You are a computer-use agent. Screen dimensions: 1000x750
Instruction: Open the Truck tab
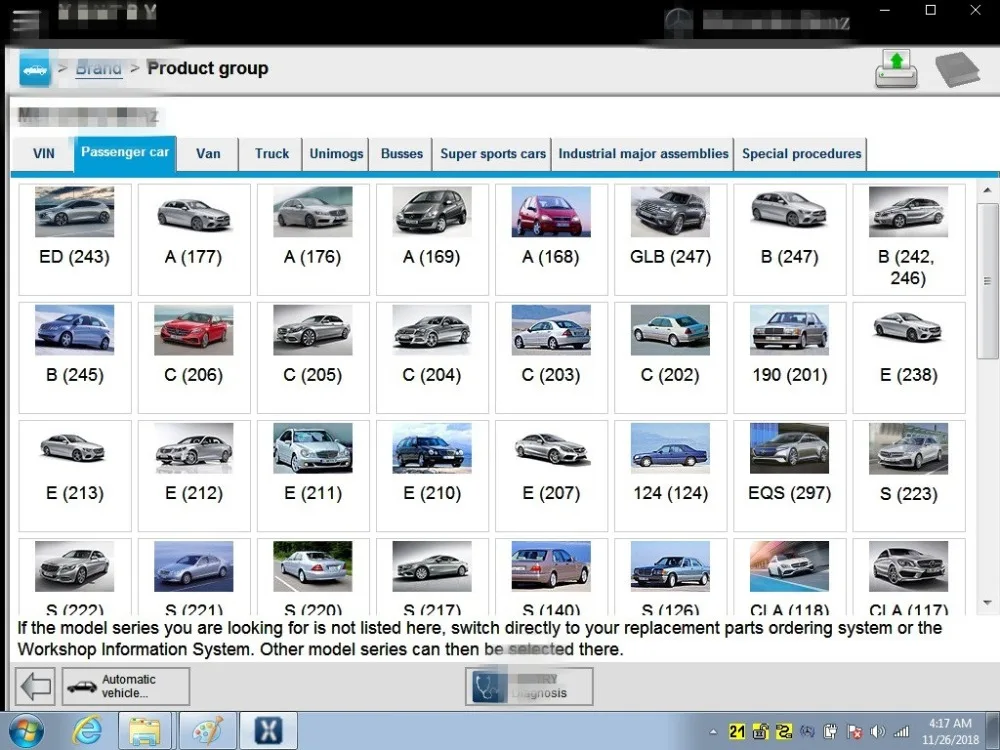(272, 154)
